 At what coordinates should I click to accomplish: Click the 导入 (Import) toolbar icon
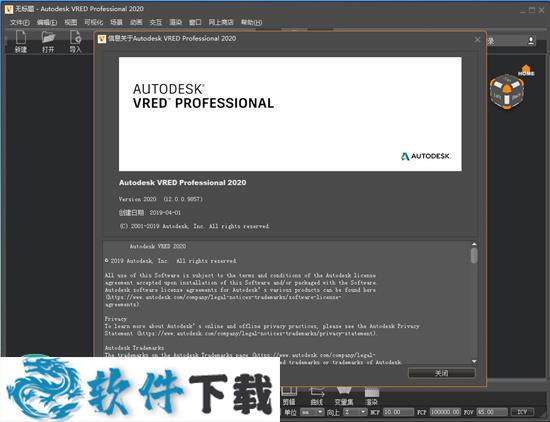tap(75, 41)
